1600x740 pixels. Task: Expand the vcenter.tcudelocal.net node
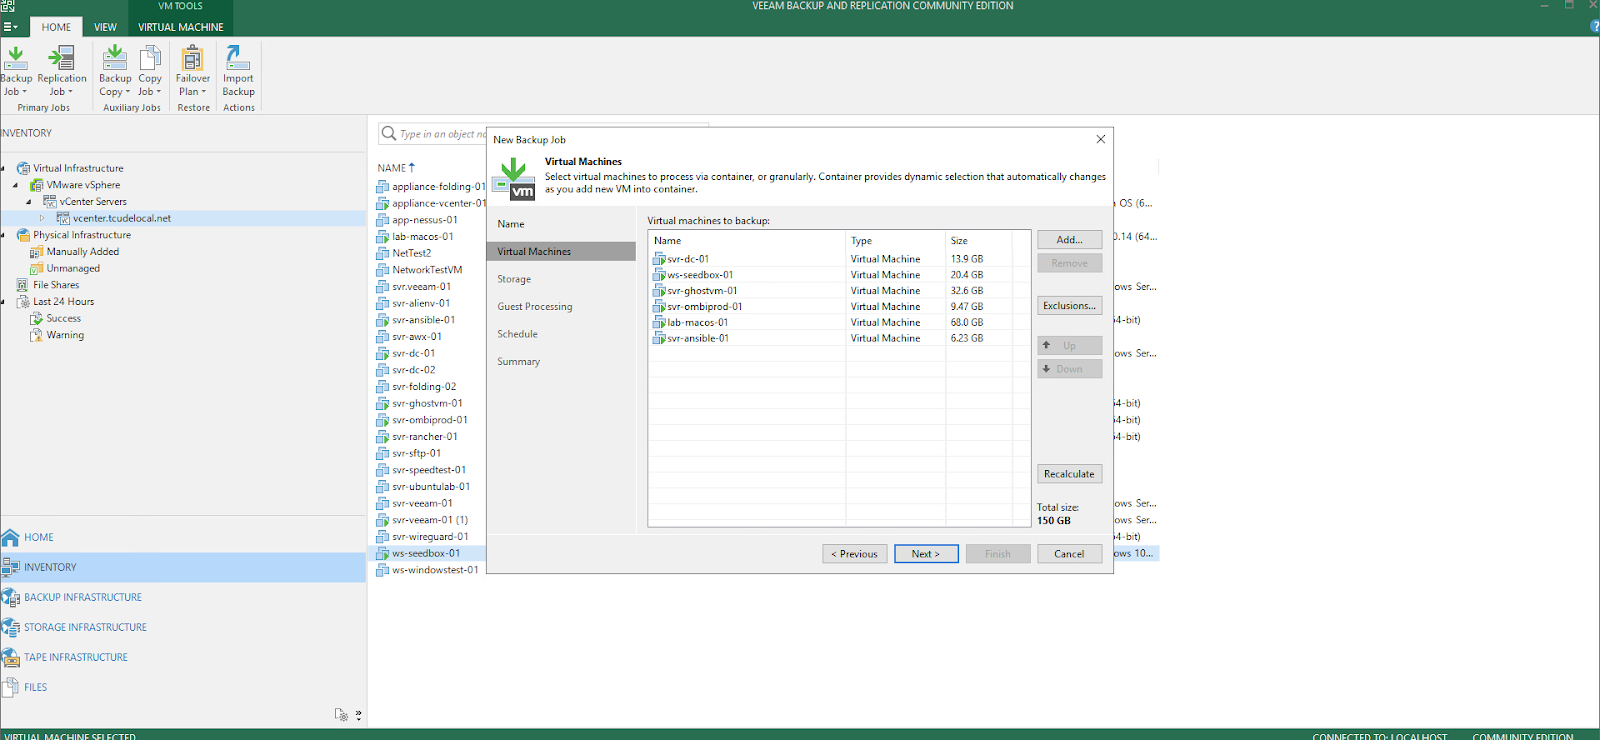click(42, 218)
